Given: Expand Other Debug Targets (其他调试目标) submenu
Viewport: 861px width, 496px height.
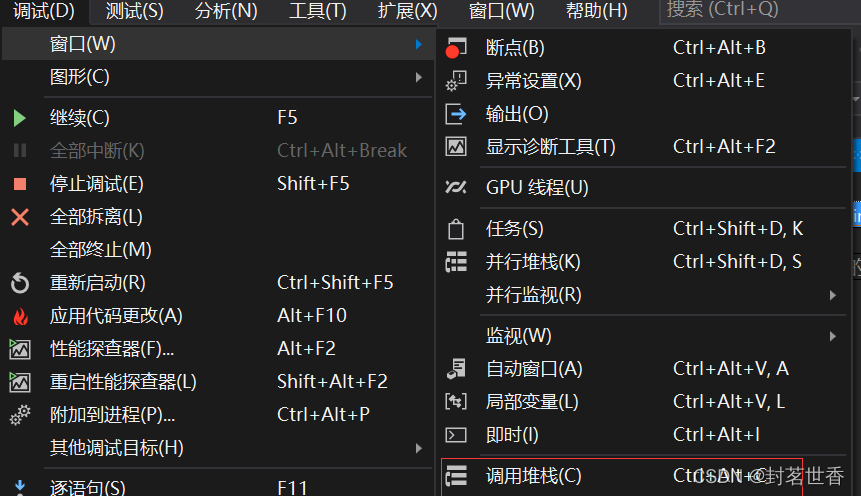Looking at the screenshot, I should 418,448.
